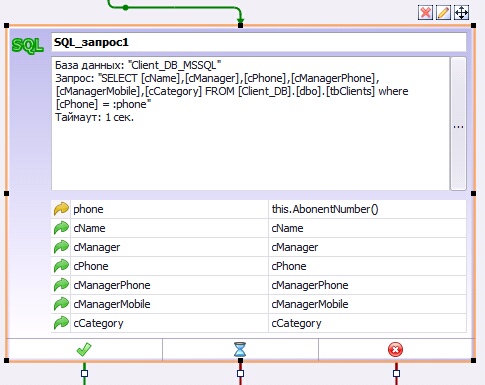This screenshot has height=385, width=485.
Task: Click the red error output icon
Action: 396,350
